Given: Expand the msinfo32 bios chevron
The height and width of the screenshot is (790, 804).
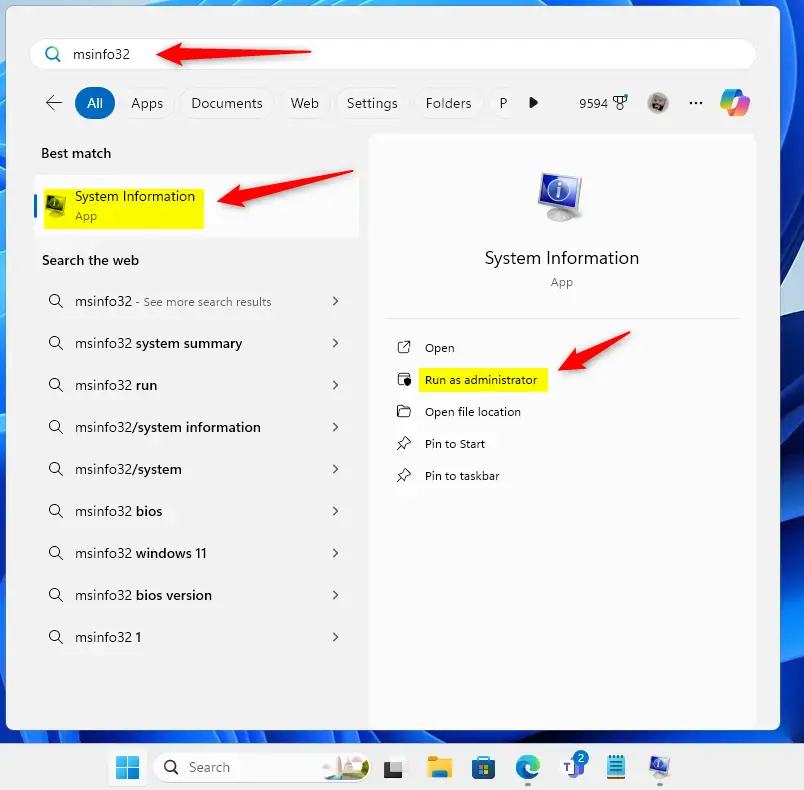Looking at the screenshot, I should pyautogui.click(x=335, y=511).
